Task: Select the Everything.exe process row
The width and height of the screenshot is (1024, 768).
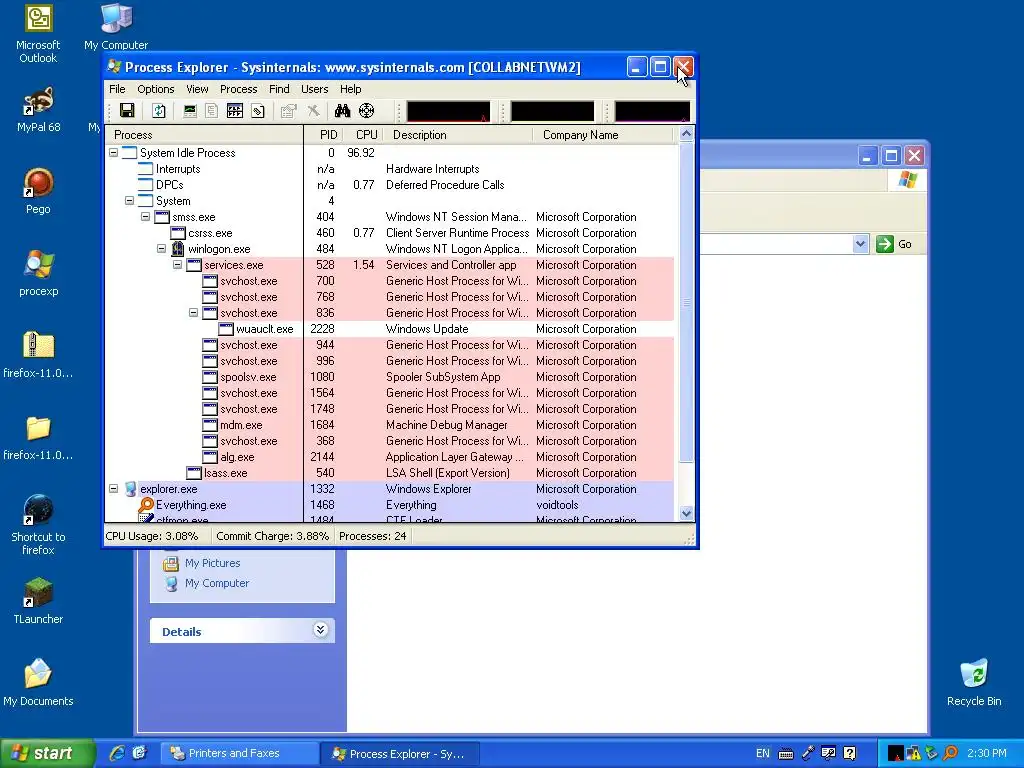Action: (x=391, y=505)
